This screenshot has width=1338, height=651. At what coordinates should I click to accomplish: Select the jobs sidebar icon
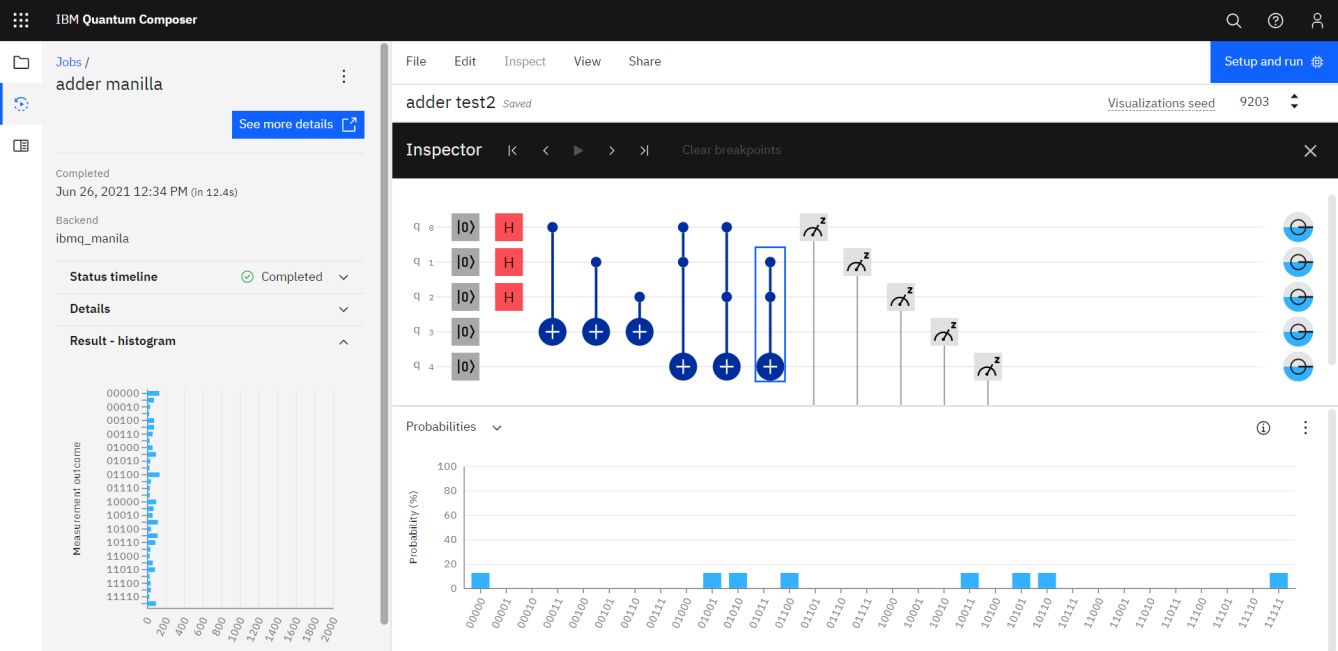coord(21,104)
